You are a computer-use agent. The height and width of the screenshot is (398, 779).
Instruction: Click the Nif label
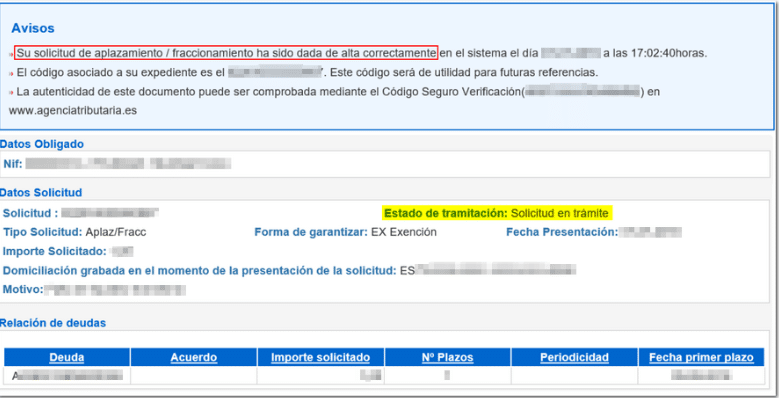13,163
